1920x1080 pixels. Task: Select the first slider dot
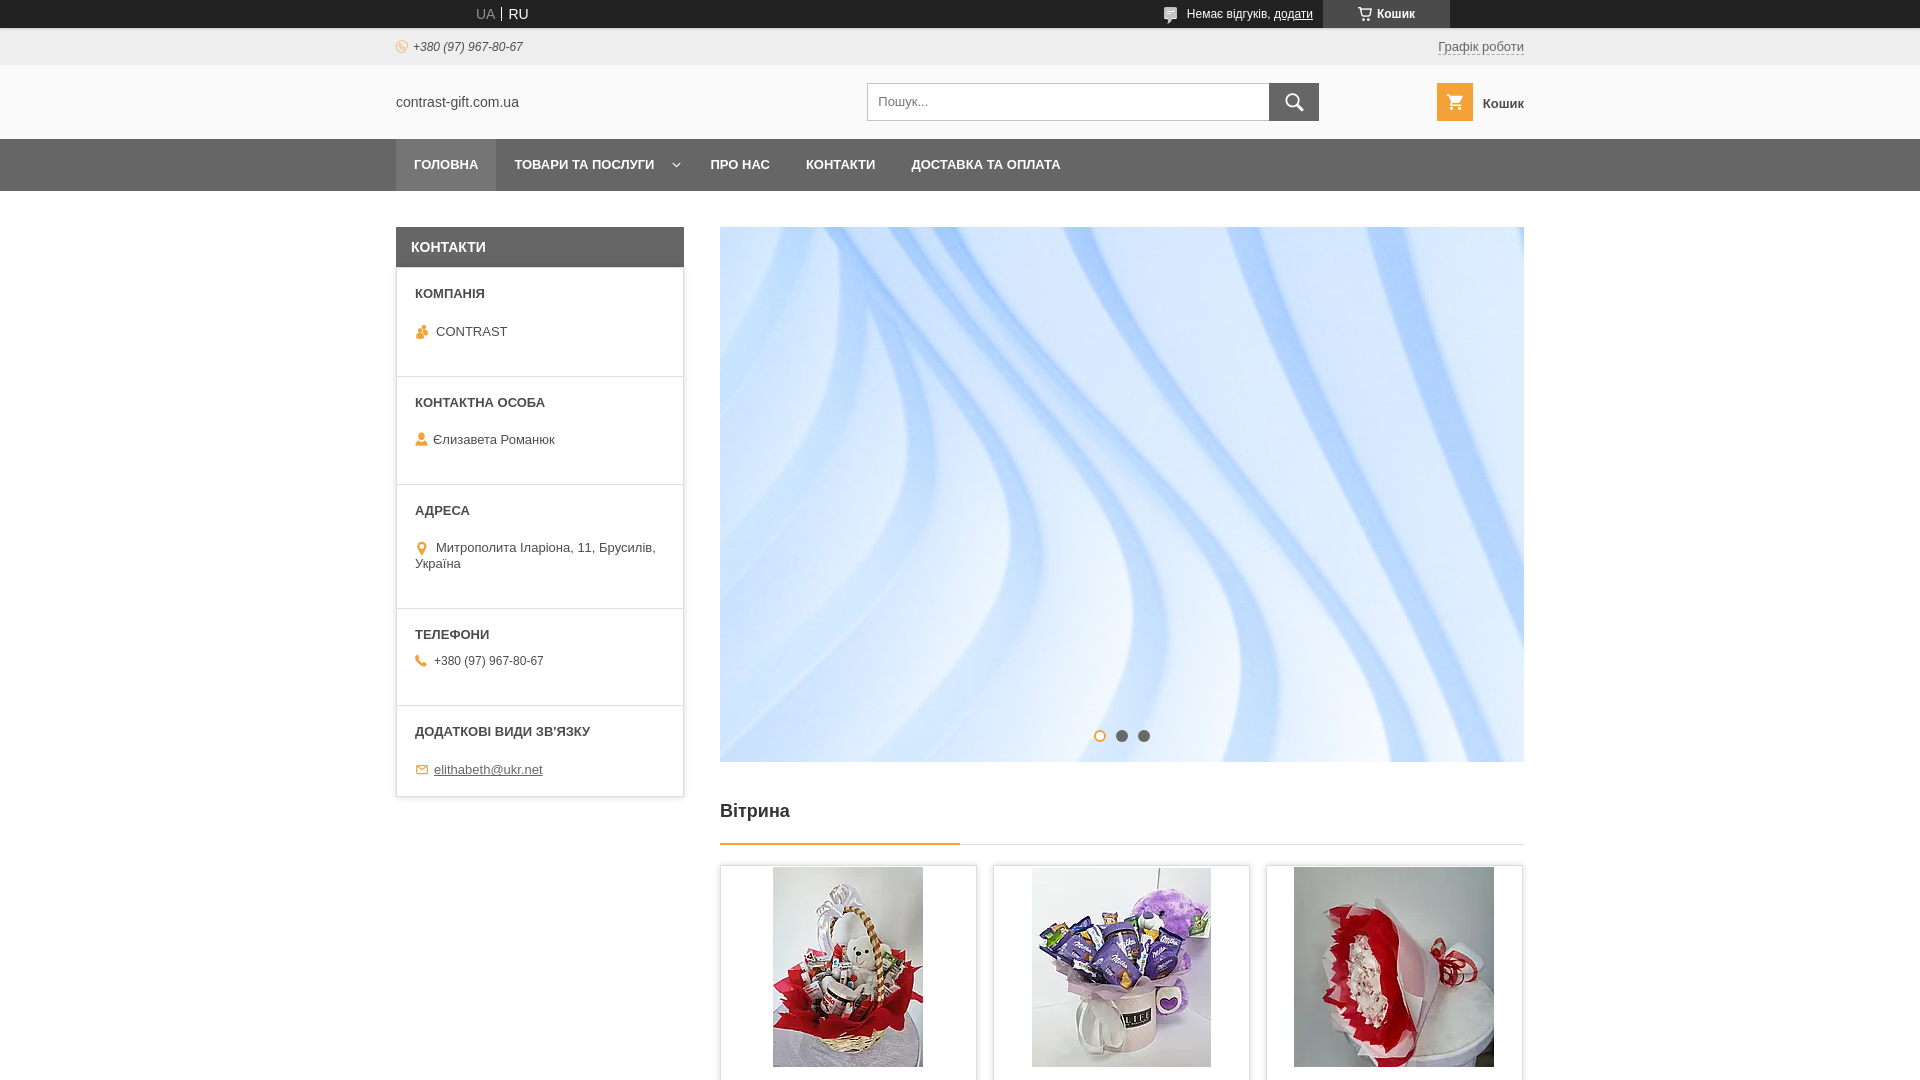click(x=1100, y=736)
